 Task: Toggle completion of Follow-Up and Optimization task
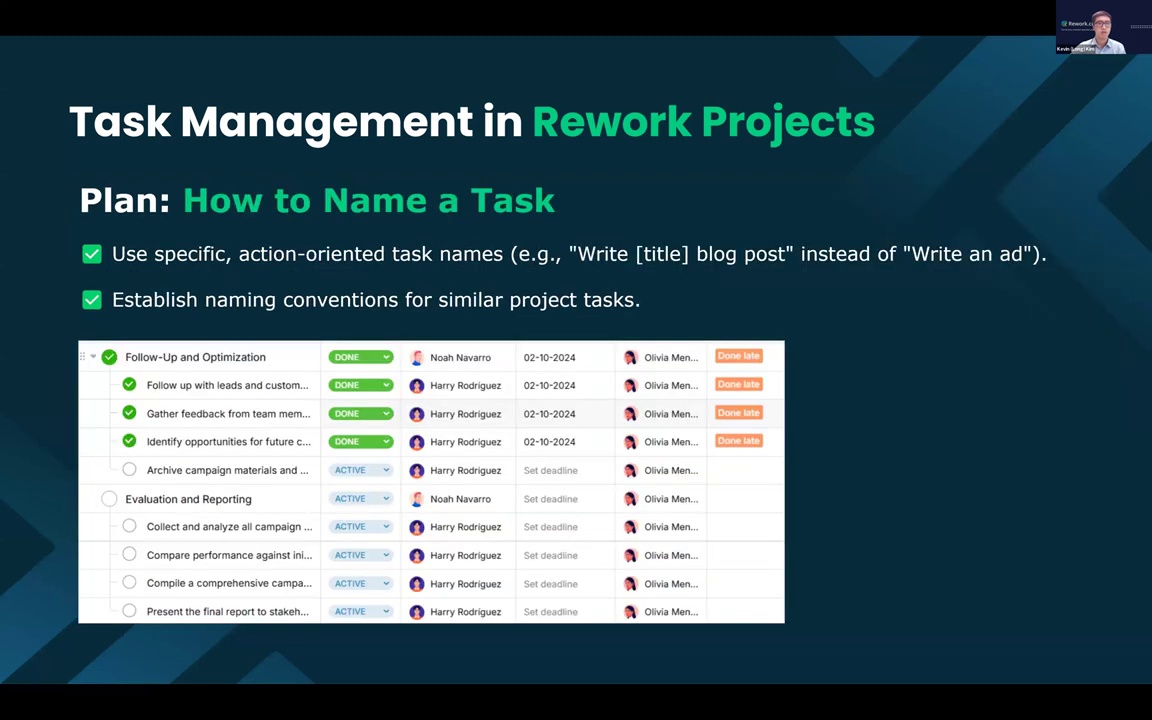(x=109, y=357)
